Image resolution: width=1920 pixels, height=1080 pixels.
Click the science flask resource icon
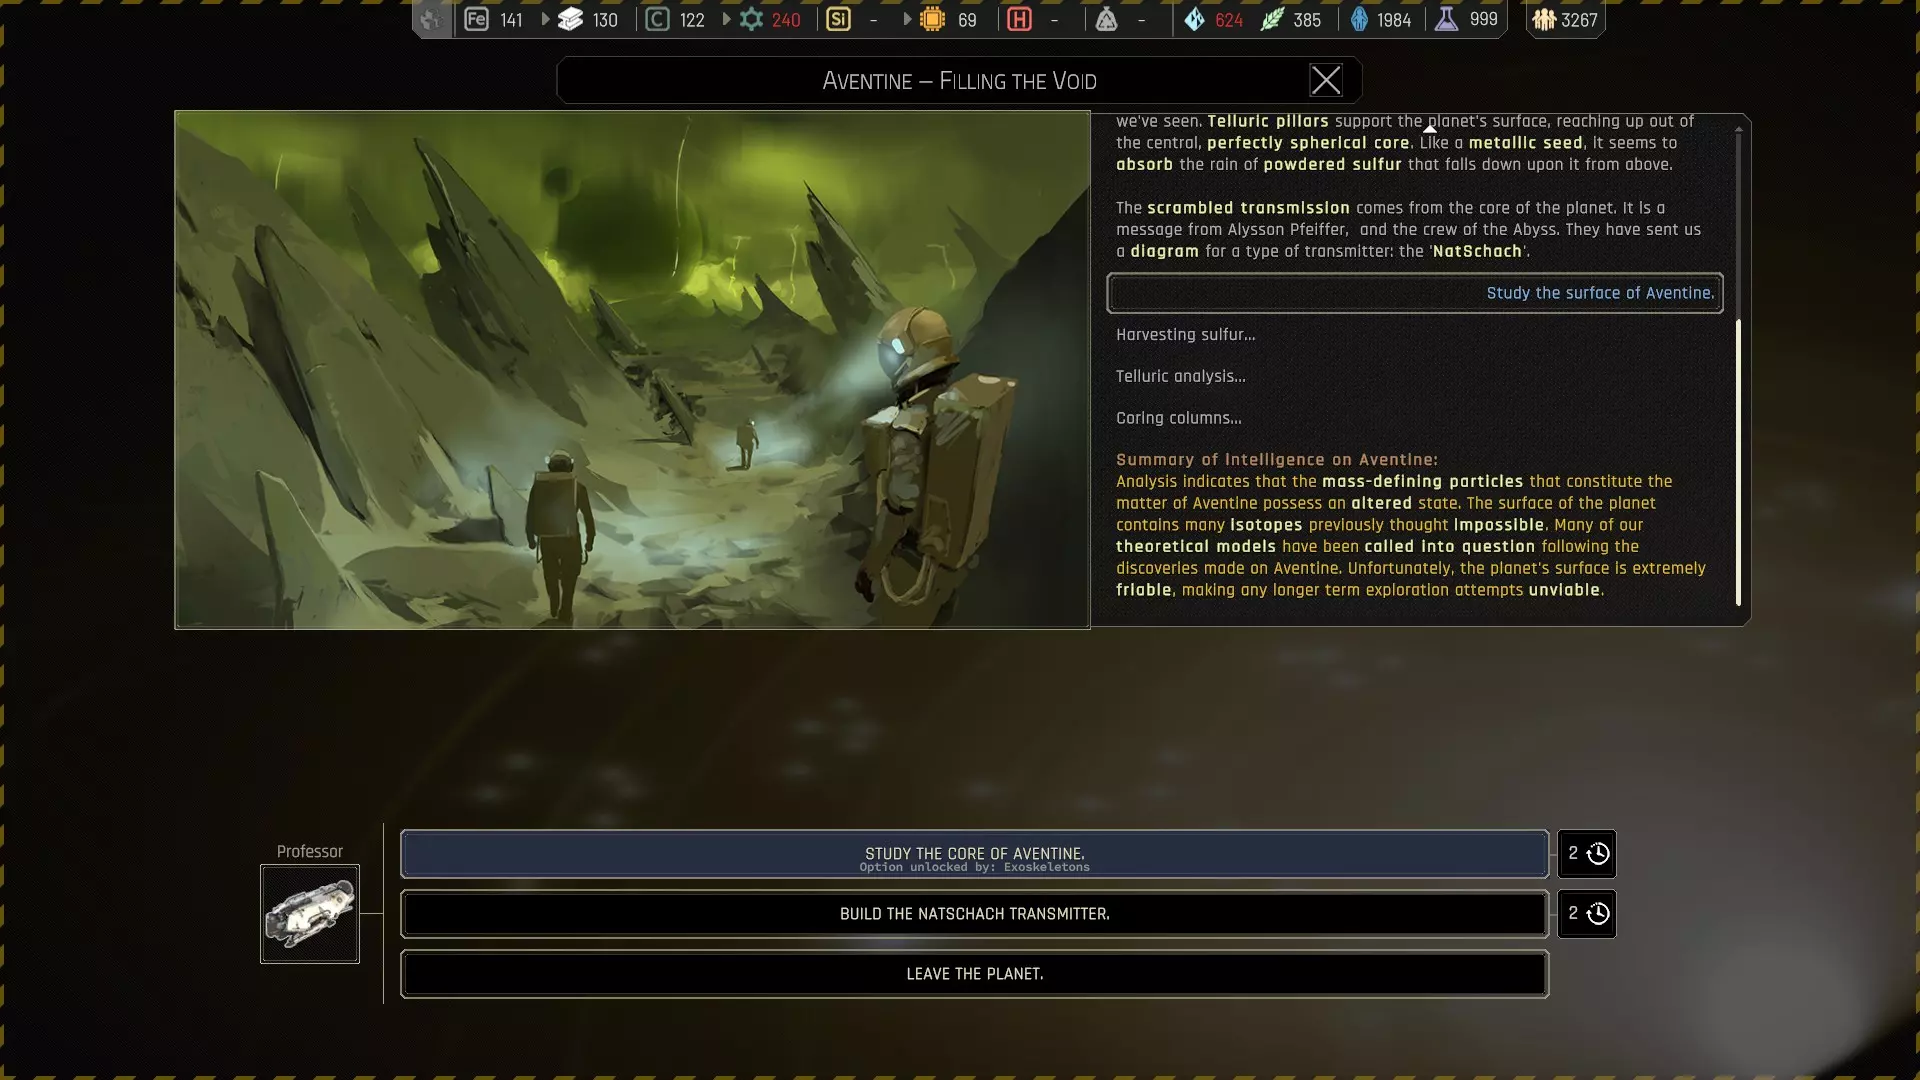click(x=1446, y=19)
